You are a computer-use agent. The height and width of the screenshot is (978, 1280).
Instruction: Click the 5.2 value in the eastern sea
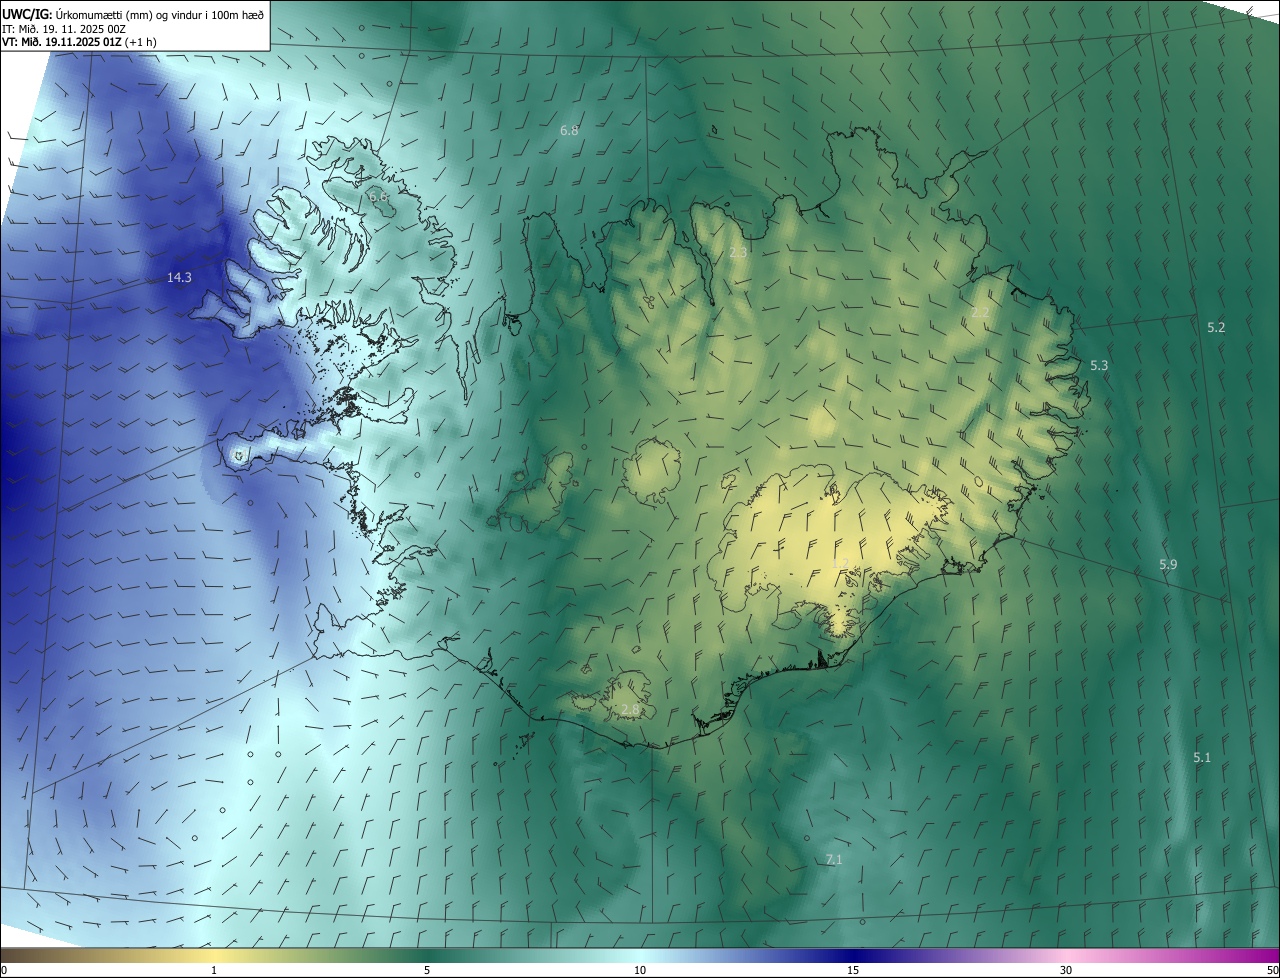[x=1216, y=327]
